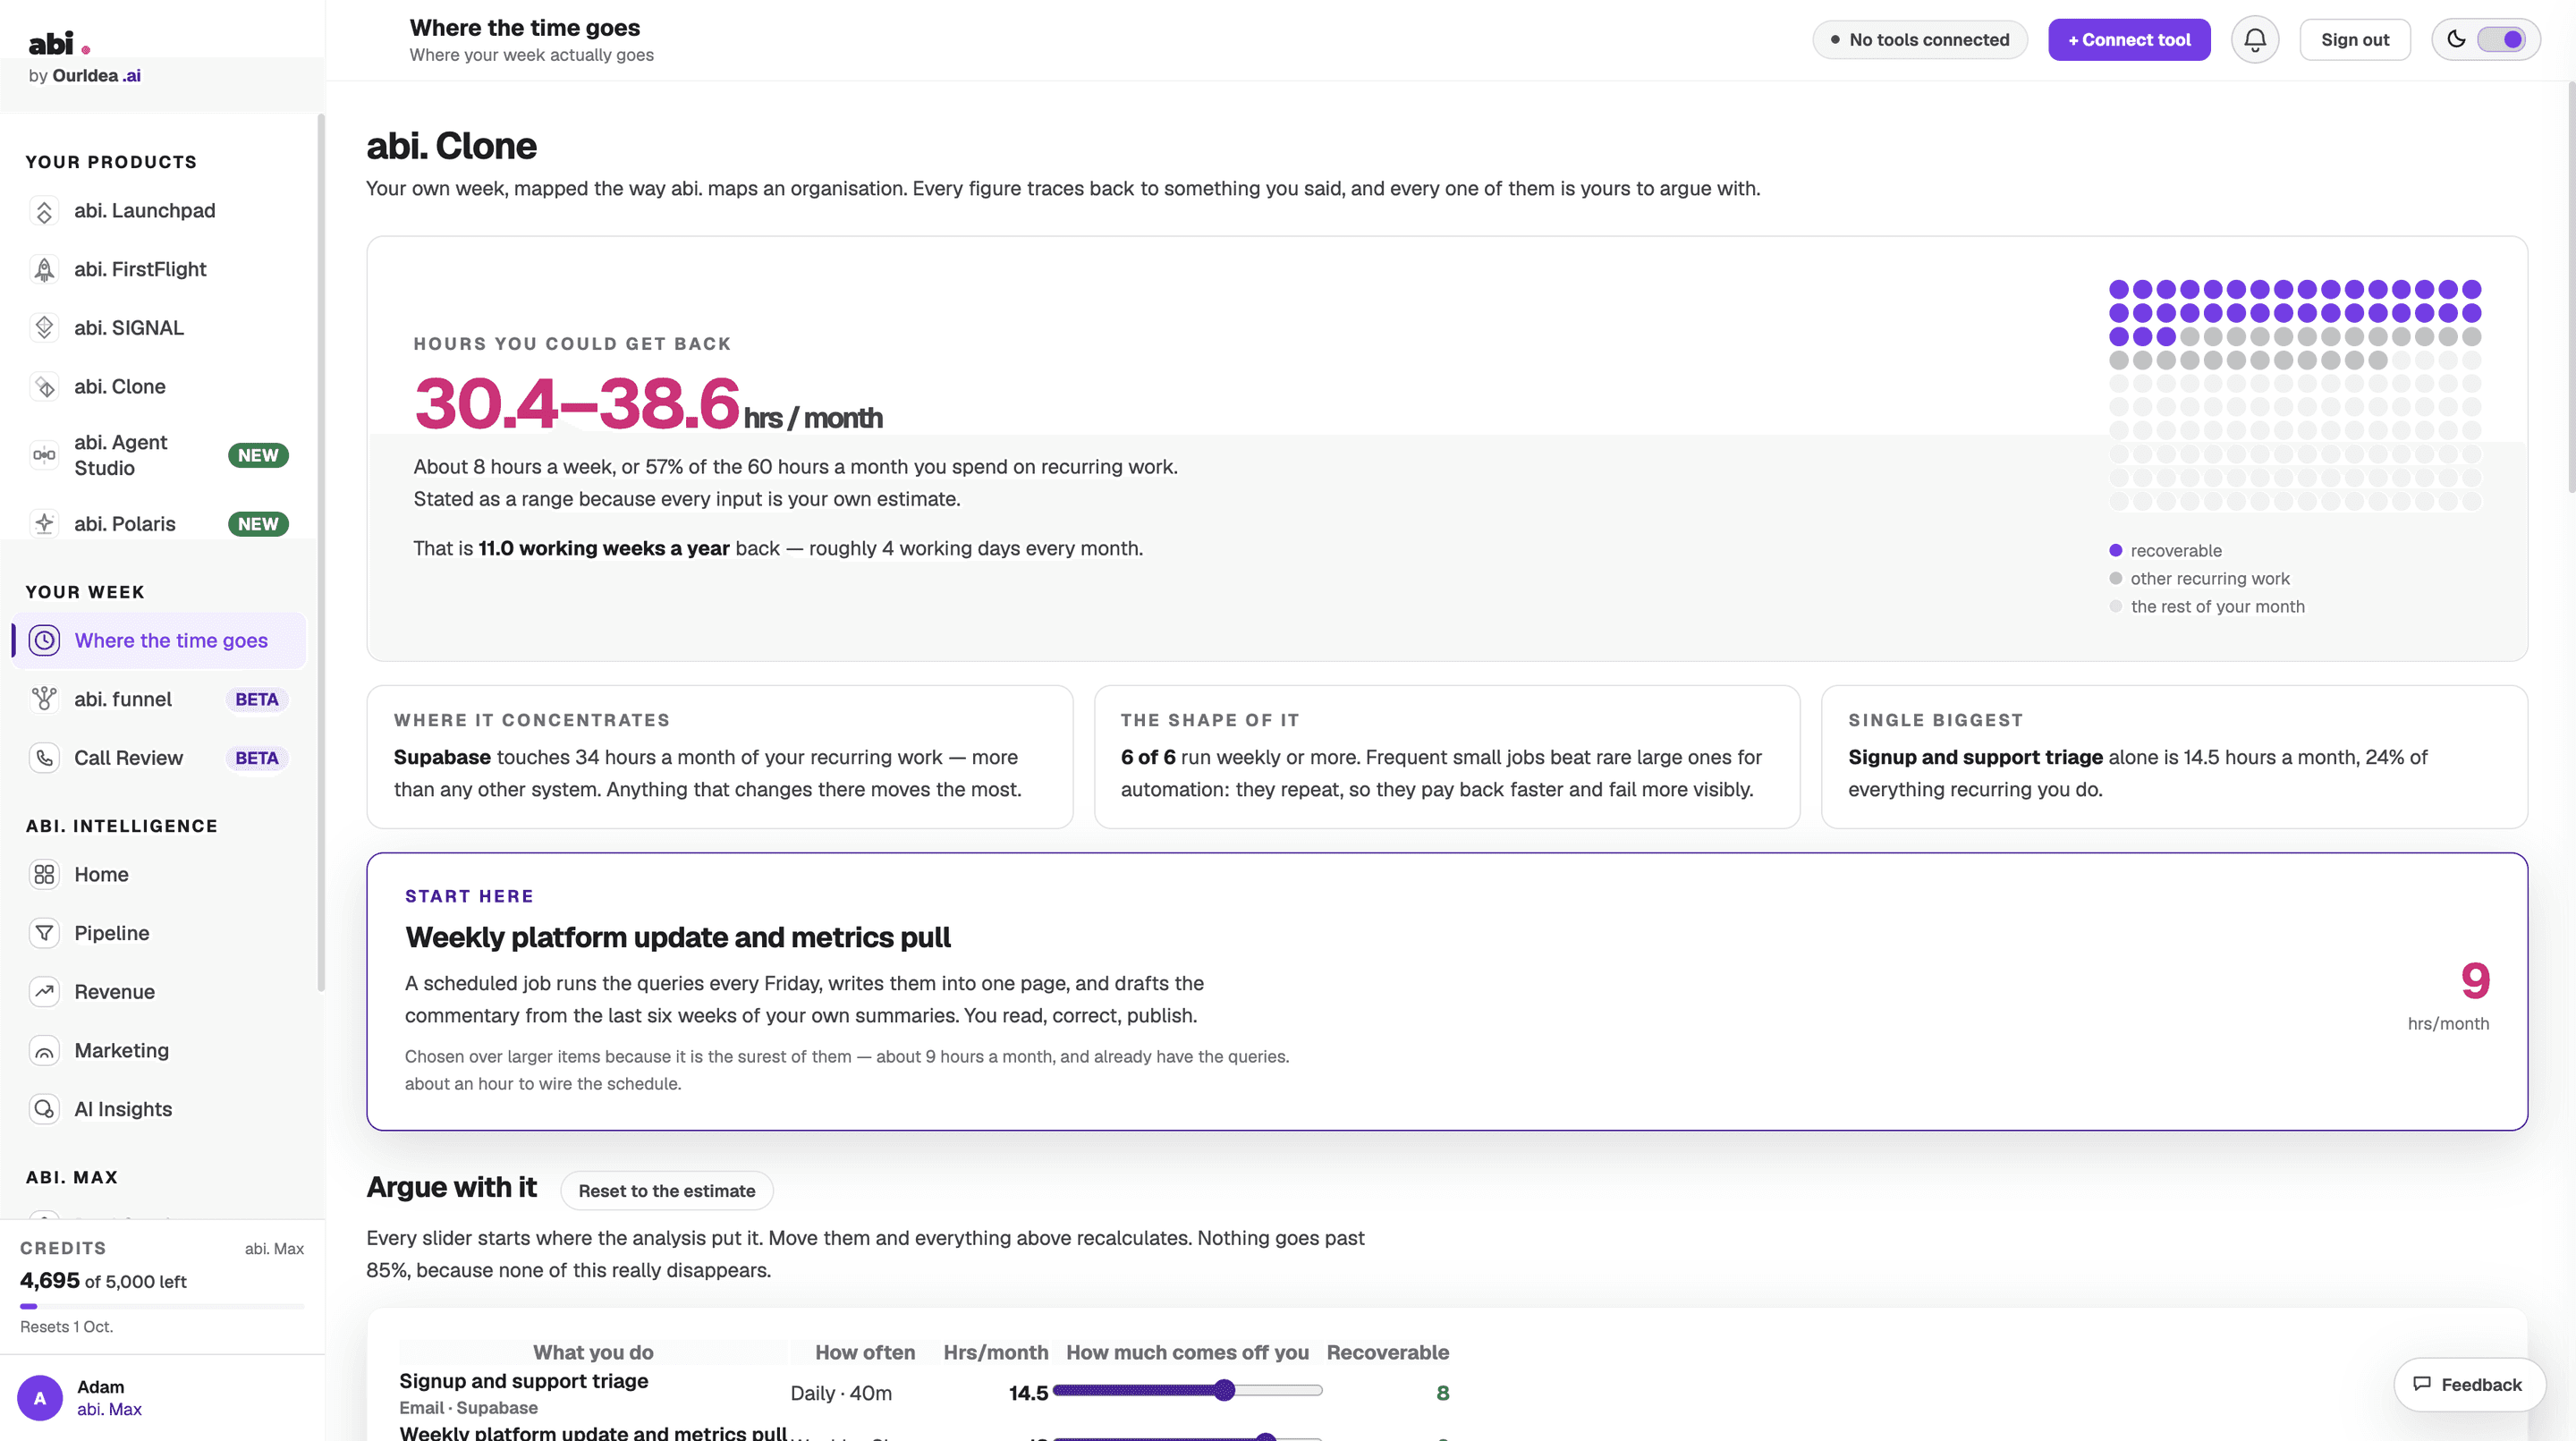
Task: Open abi. Polaris star icon
Action: 44,524
